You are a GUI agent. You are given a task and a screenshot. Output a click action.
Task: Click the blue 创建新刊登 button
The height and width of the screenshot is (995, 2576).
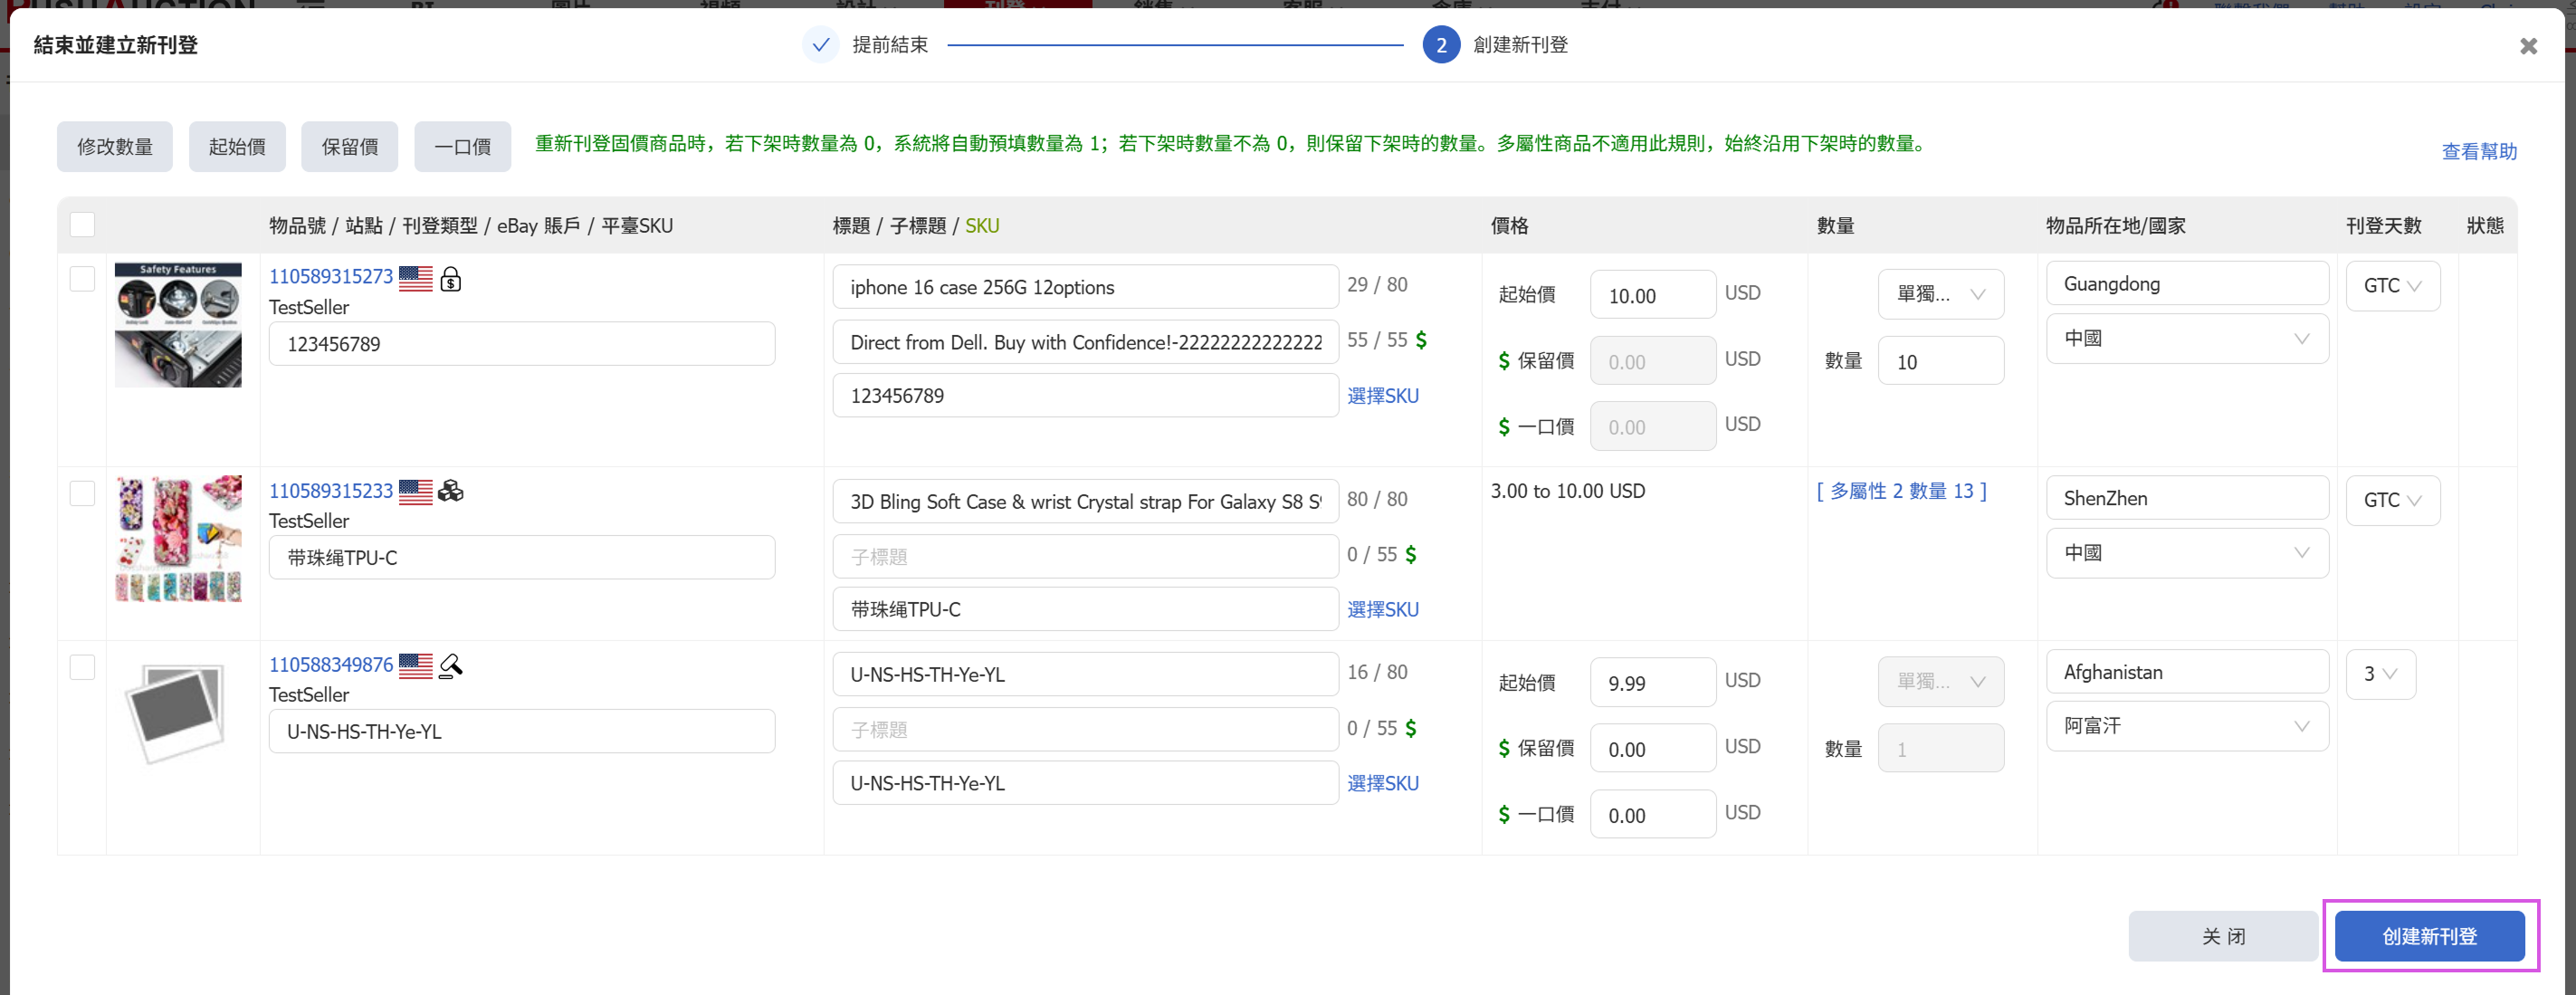(2429, 936)
